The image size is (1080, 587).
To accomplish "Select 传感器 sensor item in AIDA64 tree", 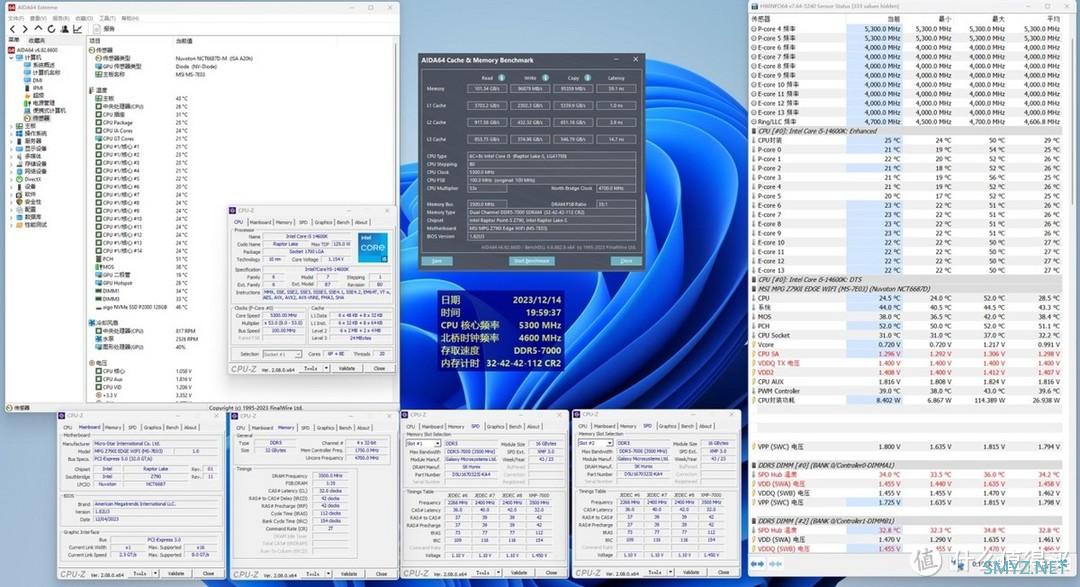I will pos(37,118).
